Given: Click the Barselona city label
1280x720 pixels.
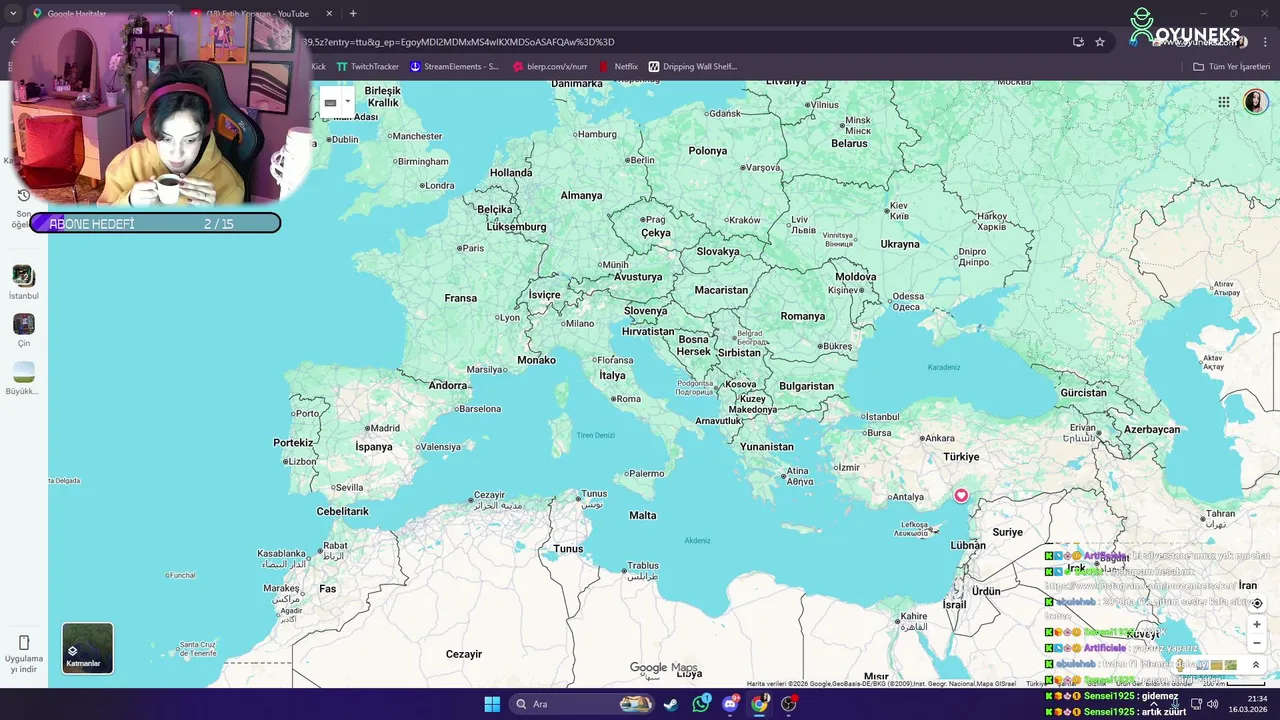Looking at the screenshot, I should tap(480, 408).
